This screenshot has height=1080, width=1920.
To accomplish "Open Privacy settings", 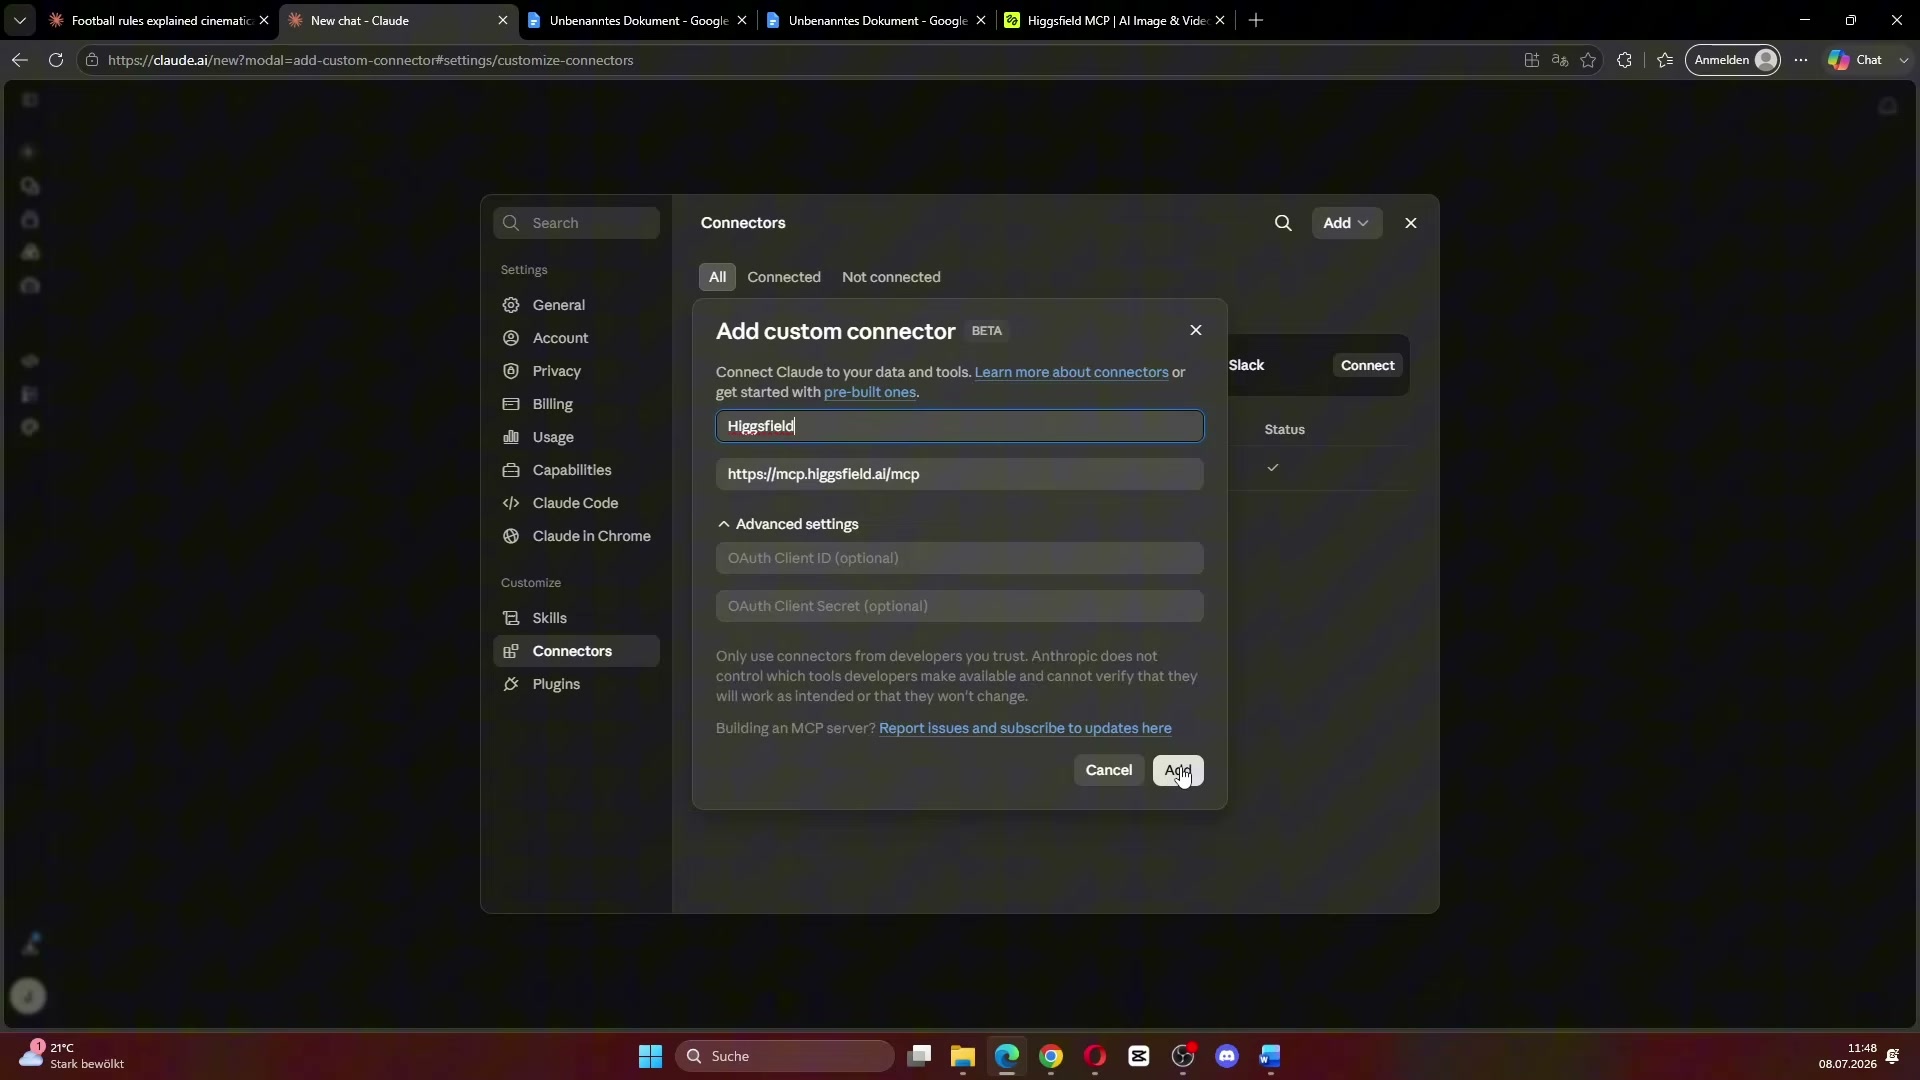I will (x=576, y=371).
